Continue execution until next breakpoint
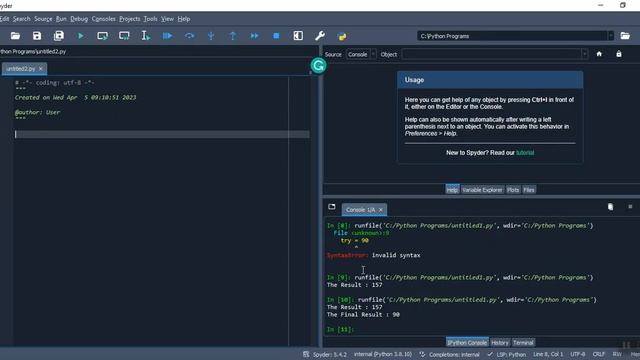 (255, 36)
